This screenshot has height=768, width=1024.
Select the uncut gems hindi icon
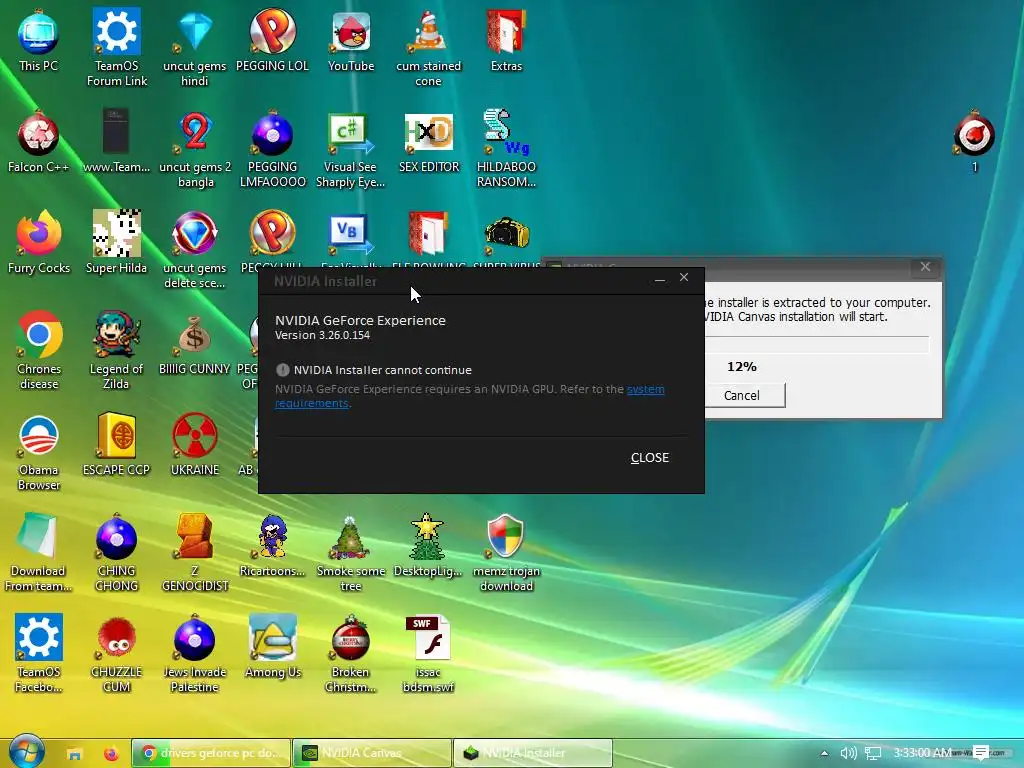195,47
